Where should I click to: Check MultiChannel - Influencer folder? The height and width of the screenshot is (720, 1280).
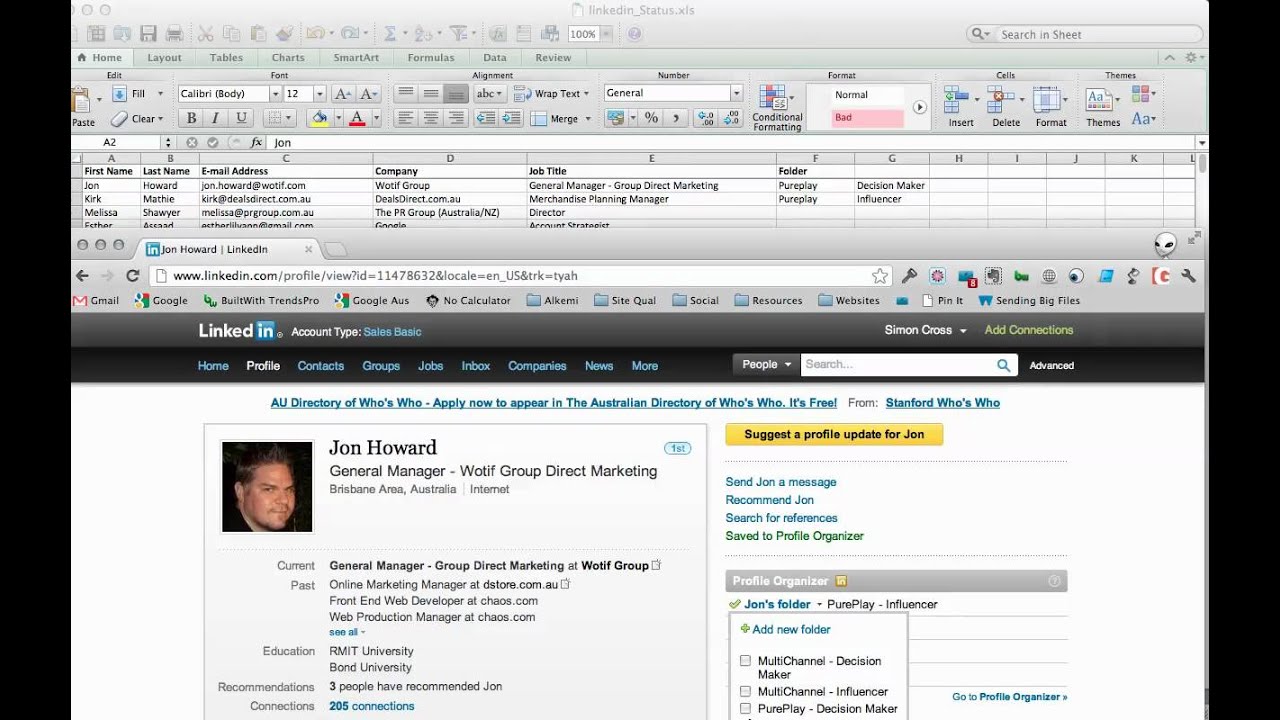(x=745, y=691)
